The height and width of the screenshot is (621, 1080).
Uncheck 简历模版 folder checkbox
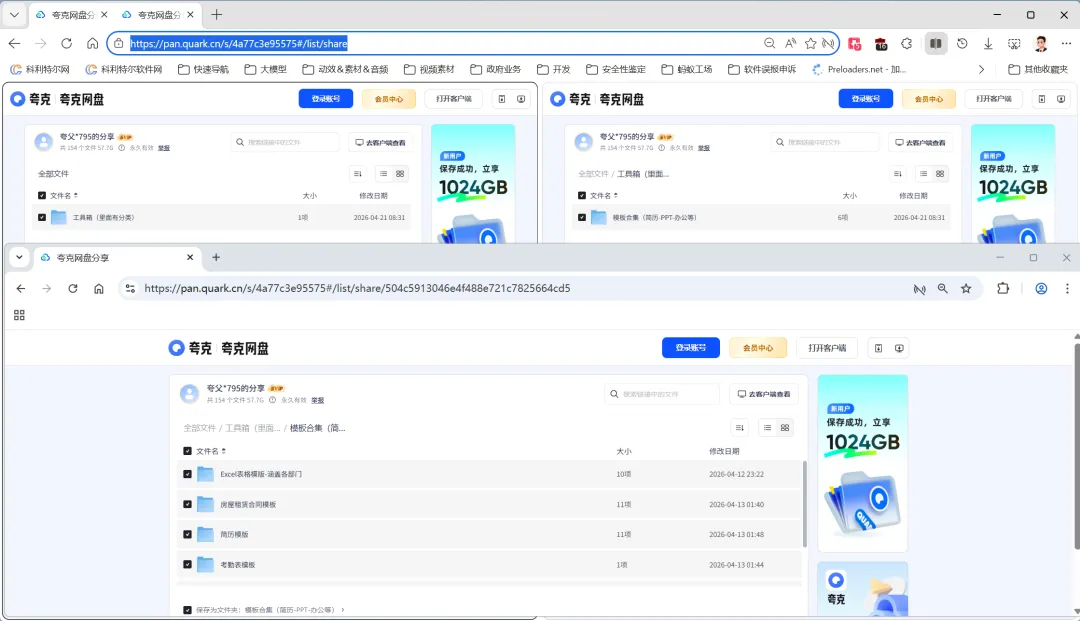pyautogui.click(x=187, y=534)
